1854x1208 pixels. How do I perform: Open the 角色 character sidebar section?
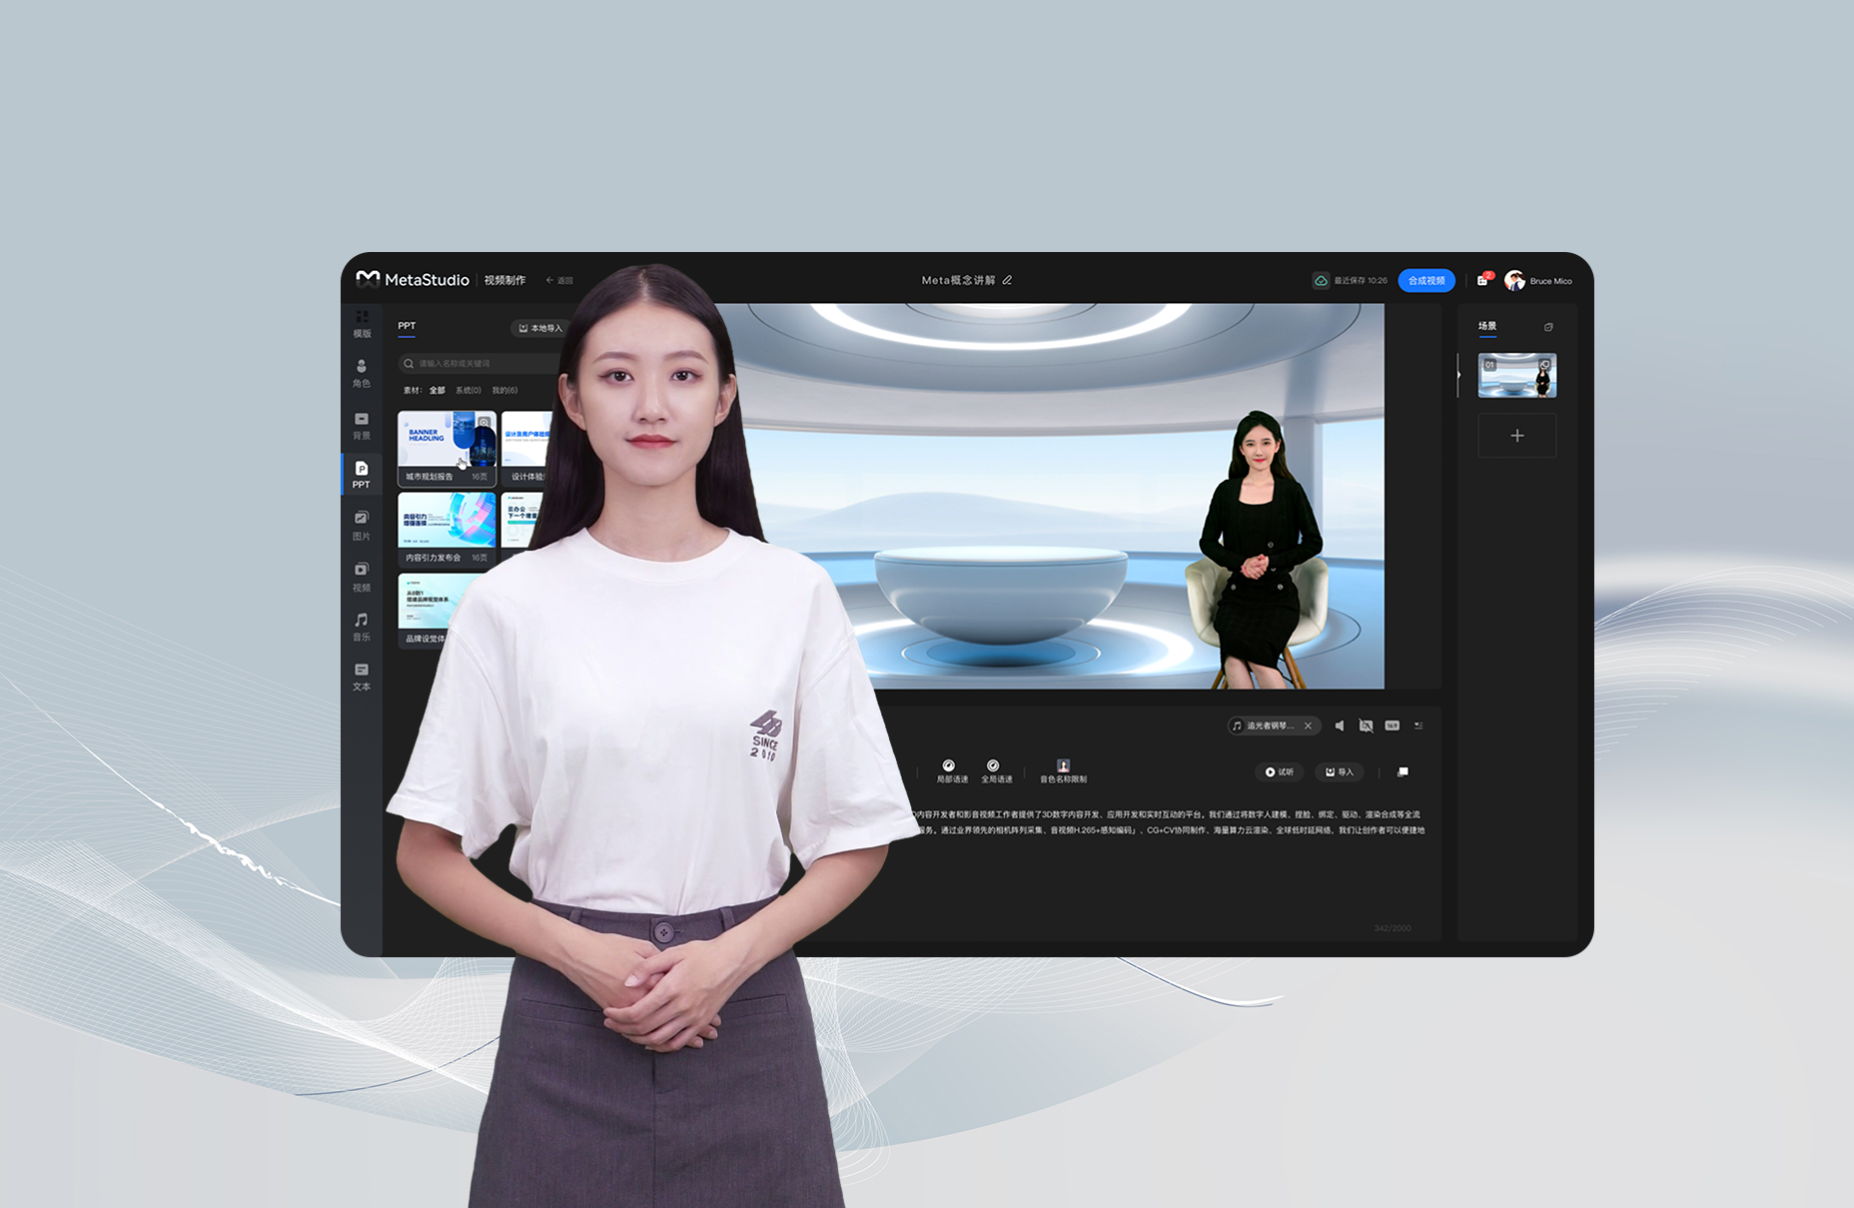(x=362, y=374)
